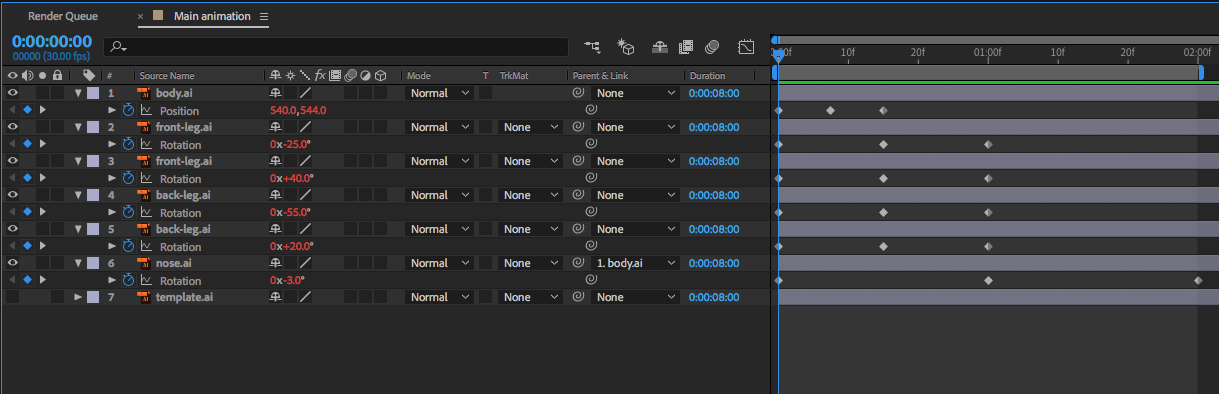Screen dimensions: 1219x394
Task: Go to next keyframe on body.ai Position
Action: pos(42,110)
